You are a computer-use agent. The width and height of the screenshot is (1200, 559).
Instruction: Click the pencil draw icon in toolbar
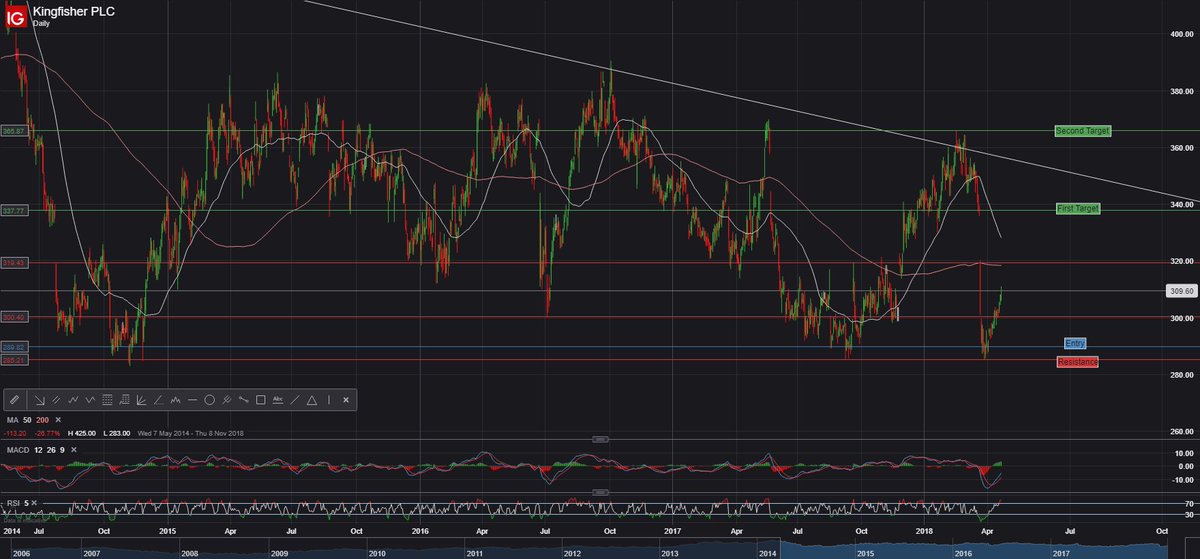tap(14, 400)
